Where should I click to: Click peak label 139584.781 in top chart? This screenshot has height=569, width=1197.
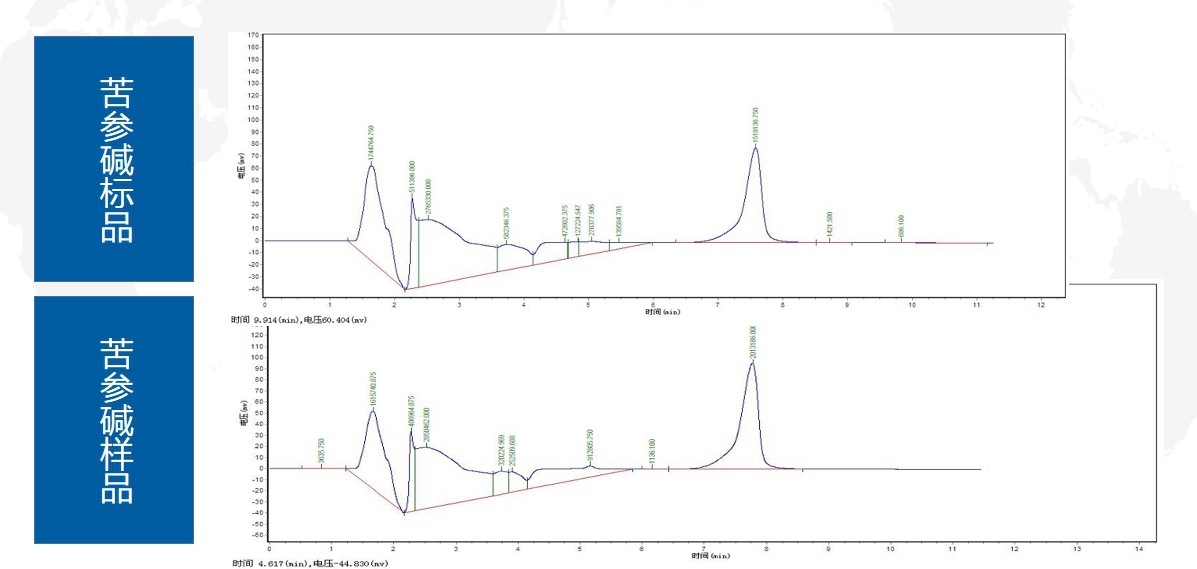[x=619, y=221]
